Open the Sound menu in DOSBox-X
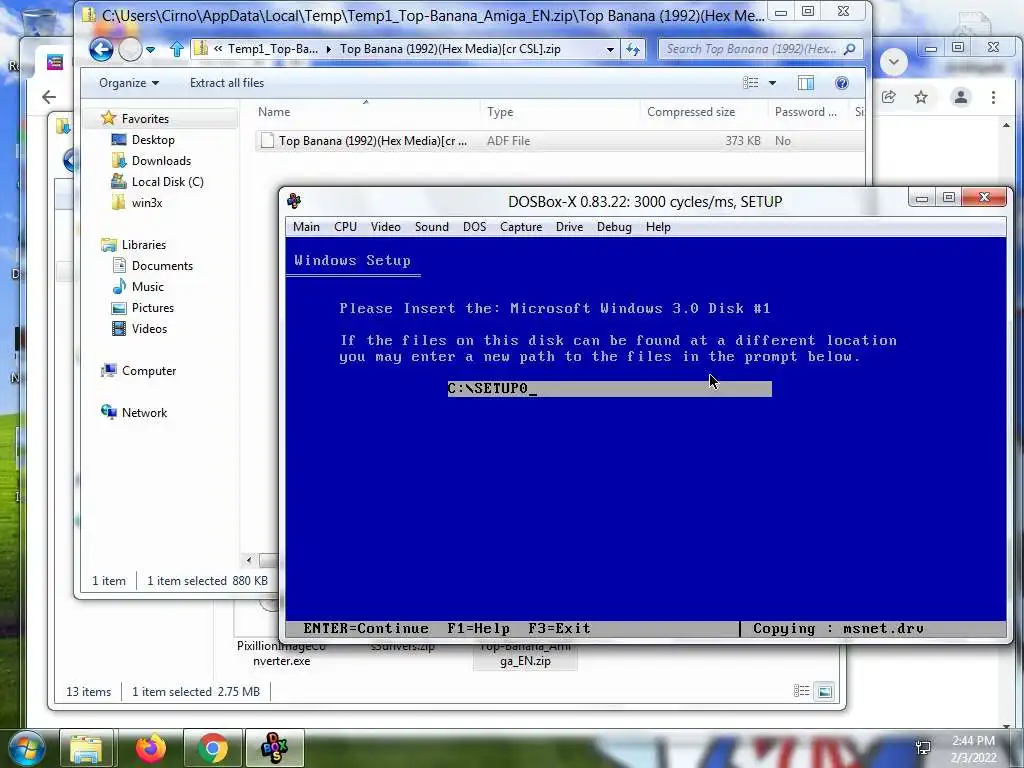Viewport: 1024px width, 768px height. pyautogui.click(x=432, y=227)
